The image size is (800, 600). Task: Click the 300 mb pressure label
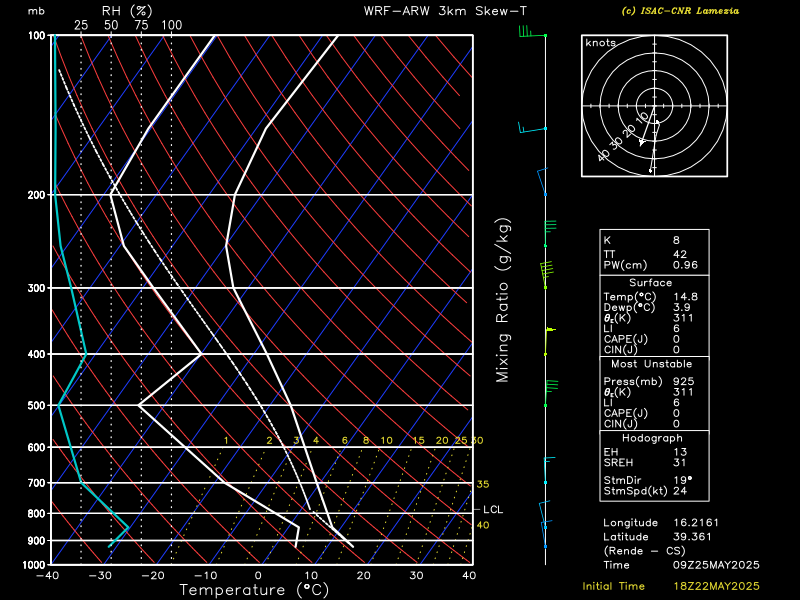point(36,288)
